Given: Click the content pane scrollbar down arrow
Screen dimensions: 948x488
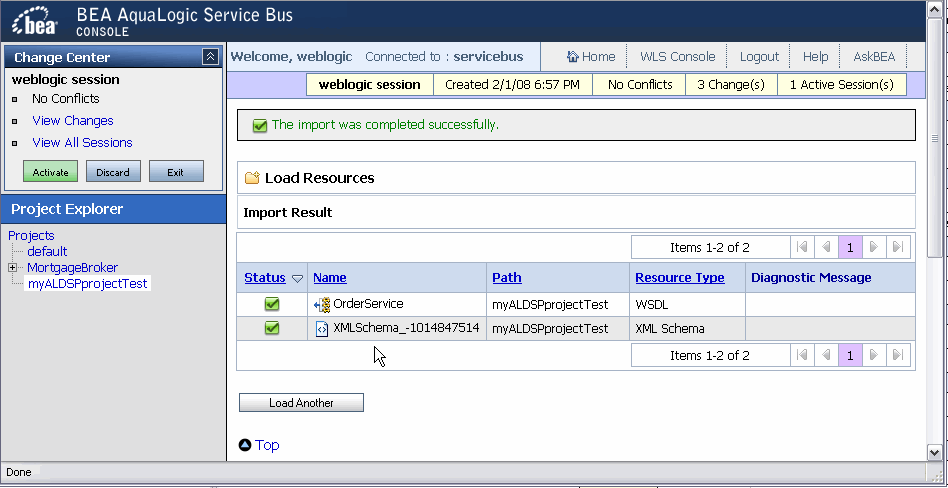Looking at the screenshot, I should [x=934, y=452].
